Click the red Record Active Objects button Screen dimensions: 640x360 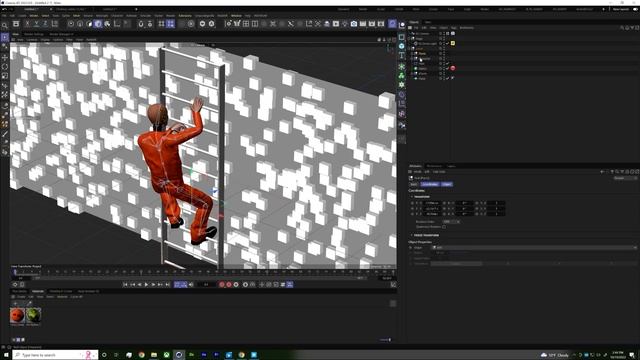click(x=222, y=284)
